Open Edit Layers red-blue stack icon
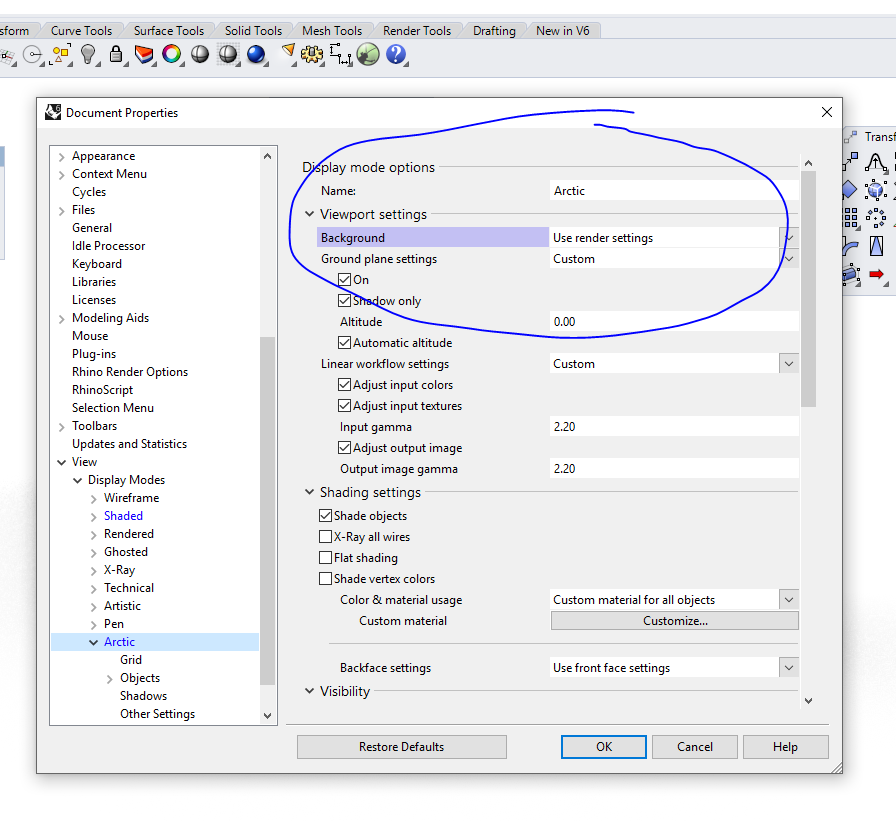896x821 pixels. (144, 55)
